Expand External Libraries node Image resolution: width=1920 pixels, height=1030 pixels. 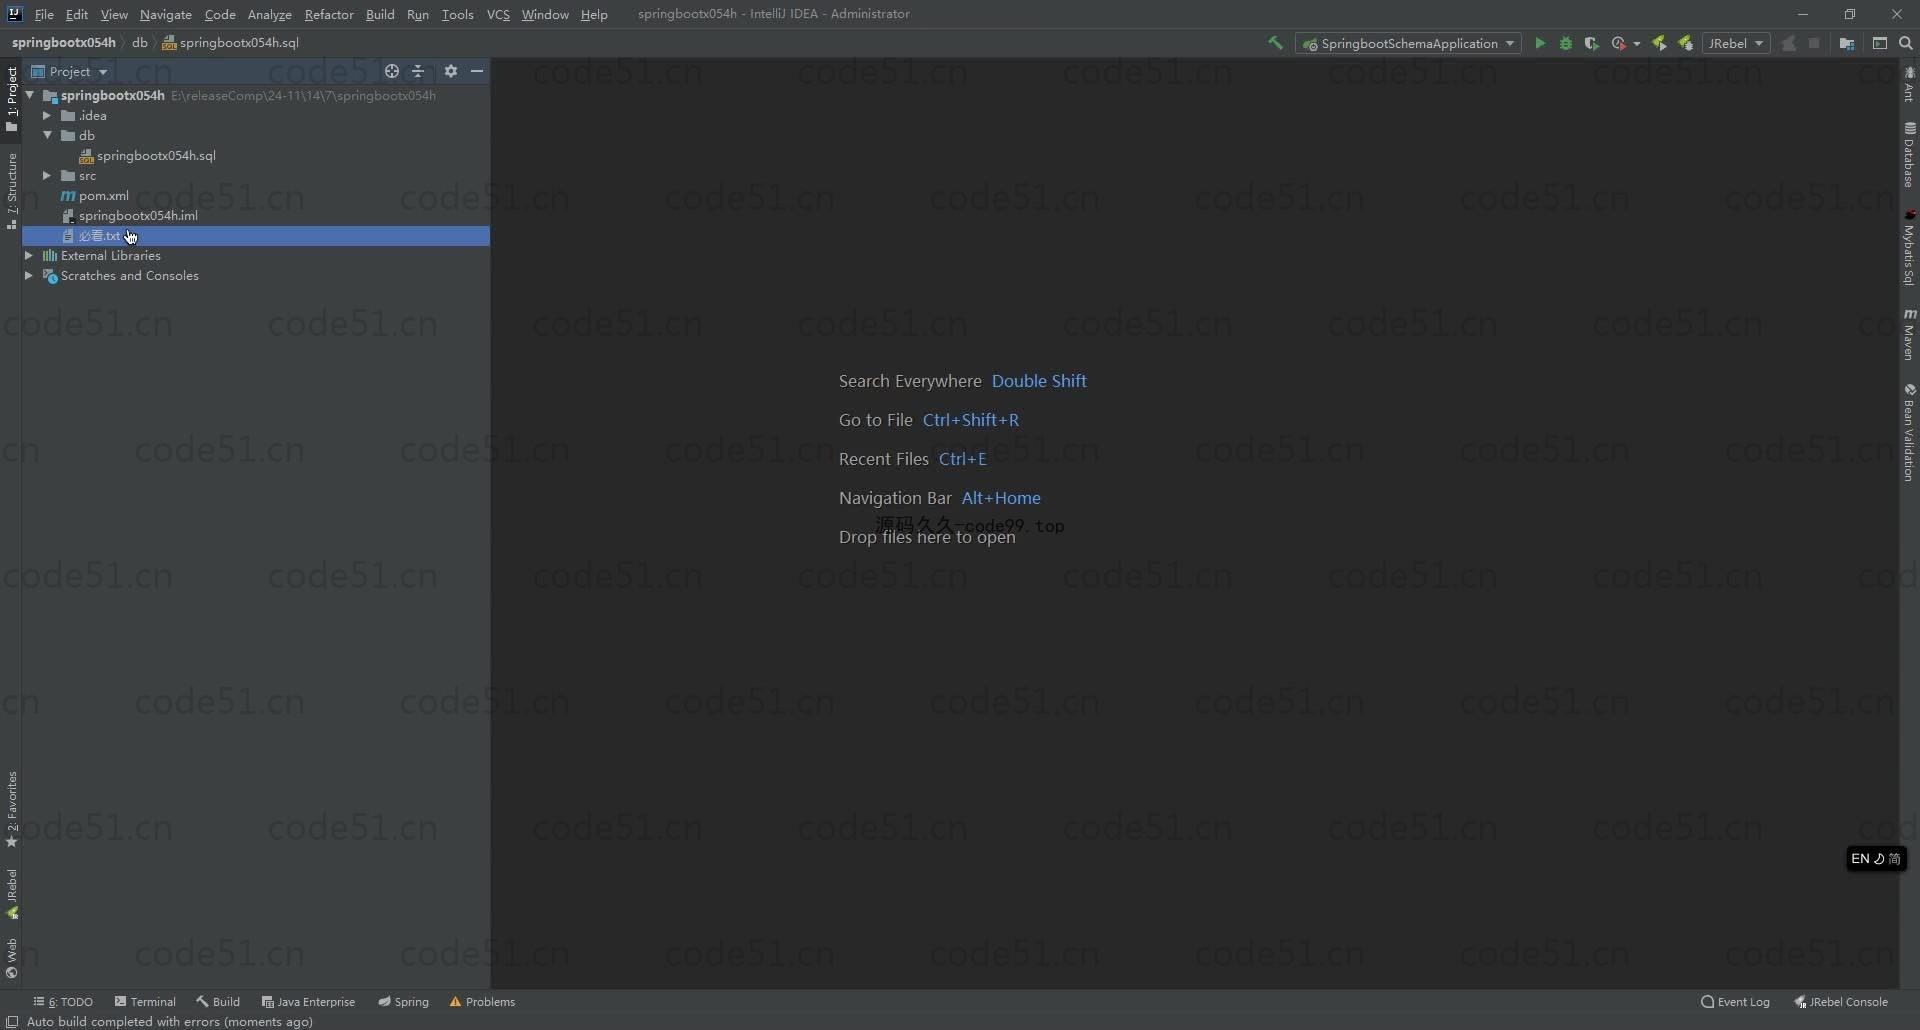tap(29, 255)
